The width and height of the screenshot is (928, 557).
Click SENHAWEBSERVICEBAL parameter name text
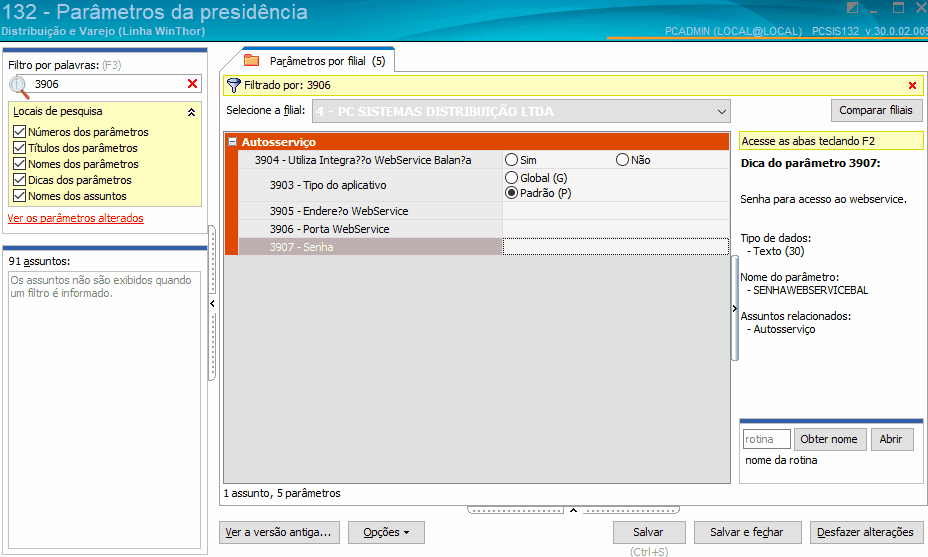pos(810,290)
